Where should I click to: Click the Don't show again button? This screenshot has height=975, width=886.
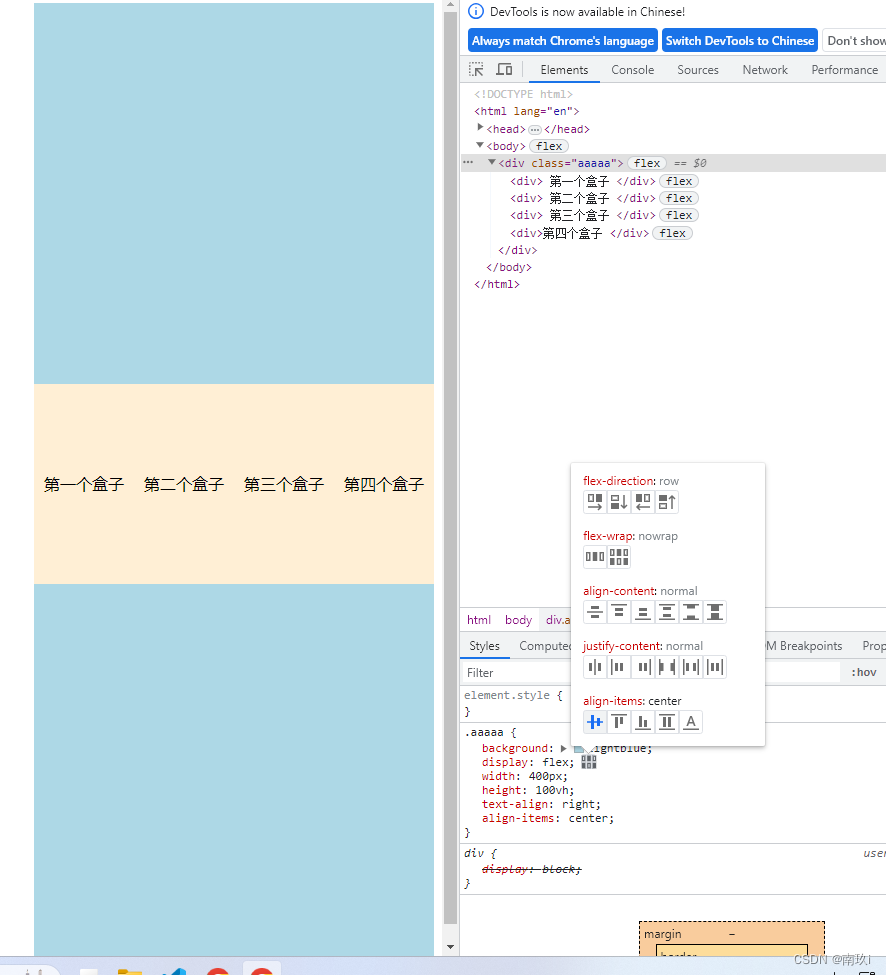click(x=858, y=40)
